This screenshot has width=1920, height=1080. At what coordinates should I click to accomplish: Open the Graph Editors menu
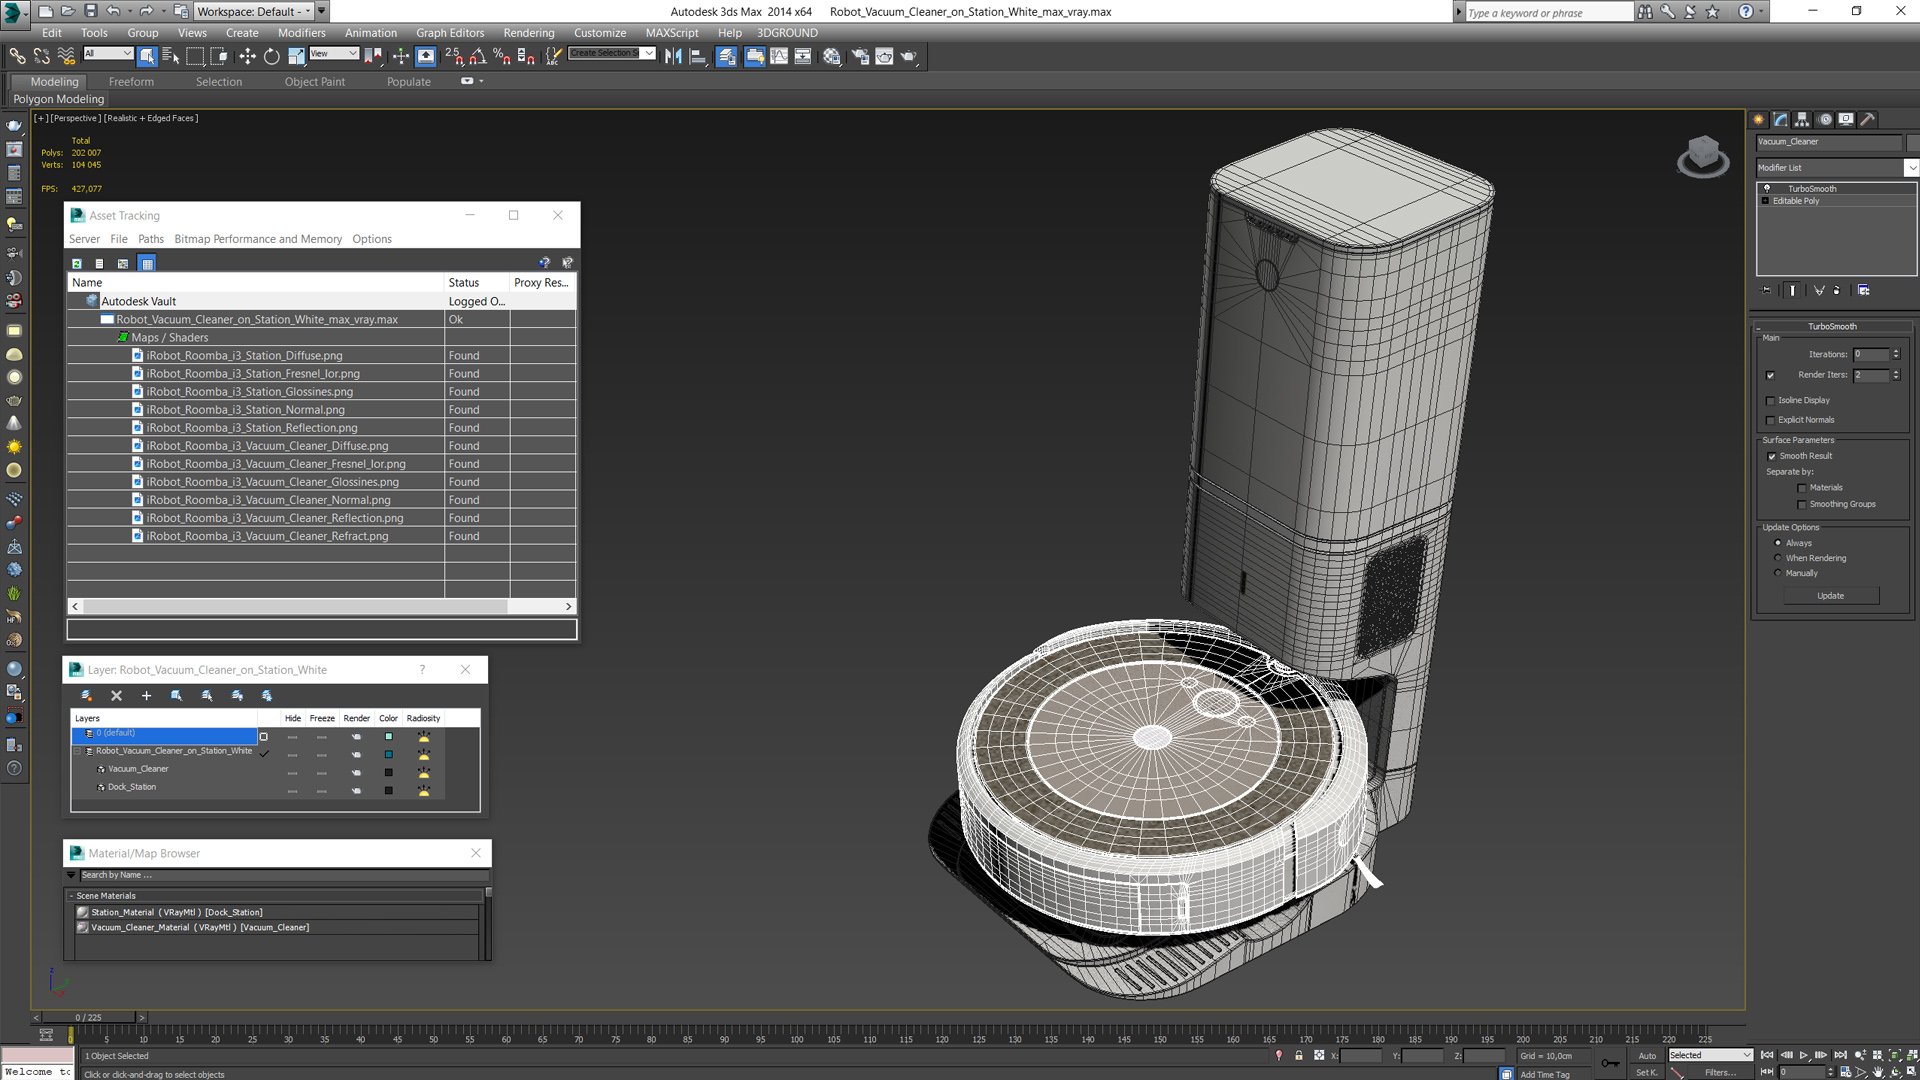tap(448, 30)
